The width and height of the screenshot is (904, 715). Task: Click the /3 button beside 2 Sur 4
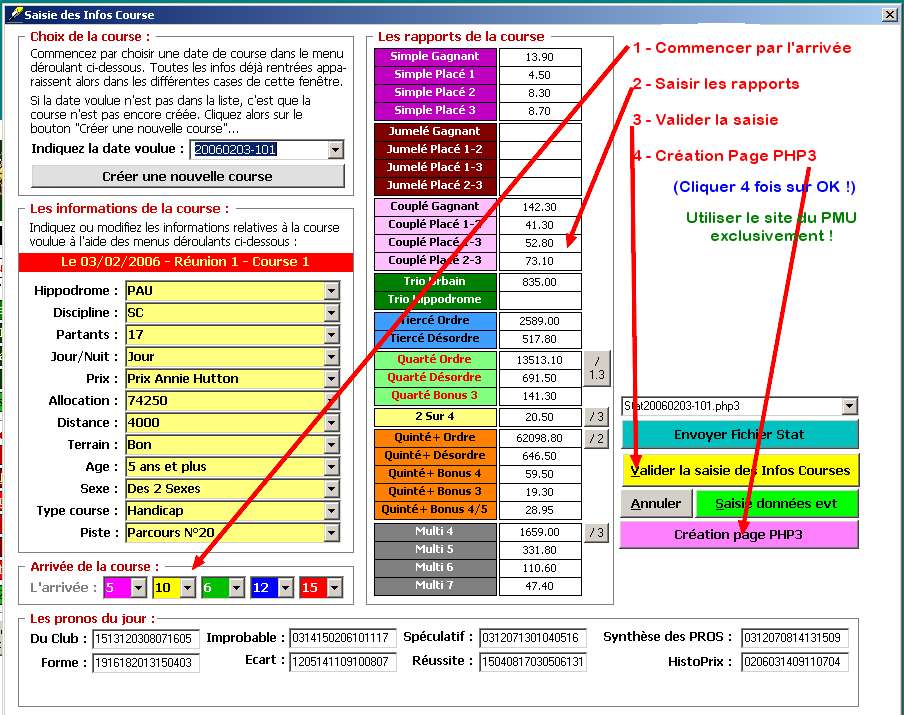coord(597,417)
